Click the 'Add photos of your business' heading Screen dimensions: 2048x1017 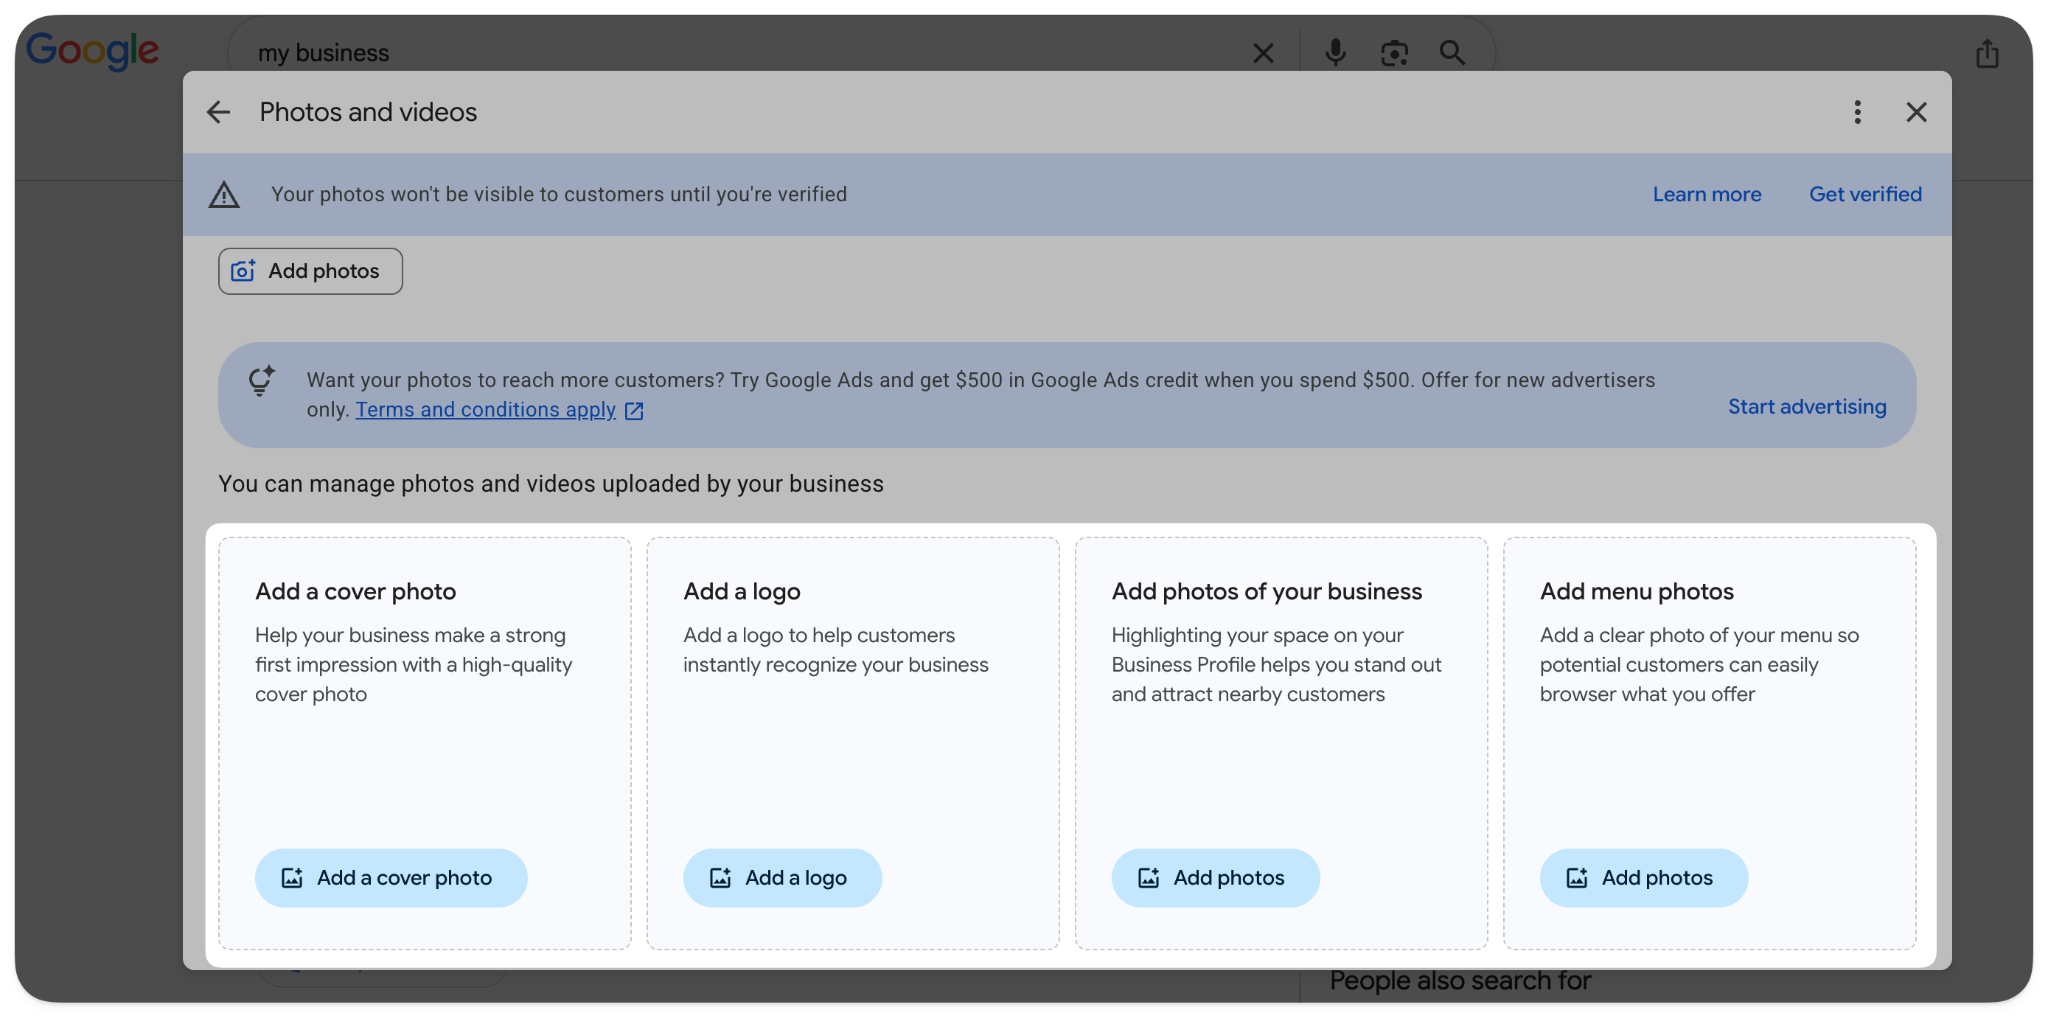[x=1266, y=591]
